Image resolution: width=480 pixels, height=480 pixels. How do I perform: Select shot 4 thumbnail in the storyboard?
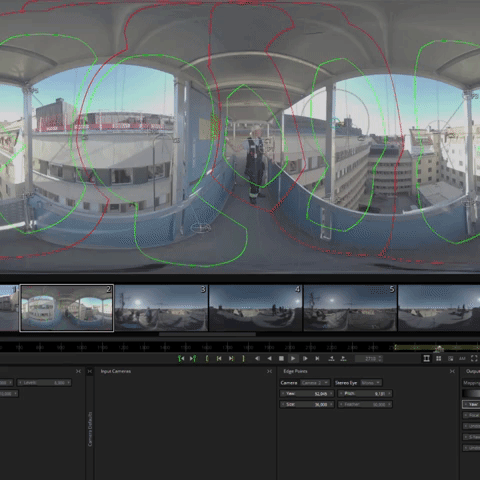(x=256, y=308)
